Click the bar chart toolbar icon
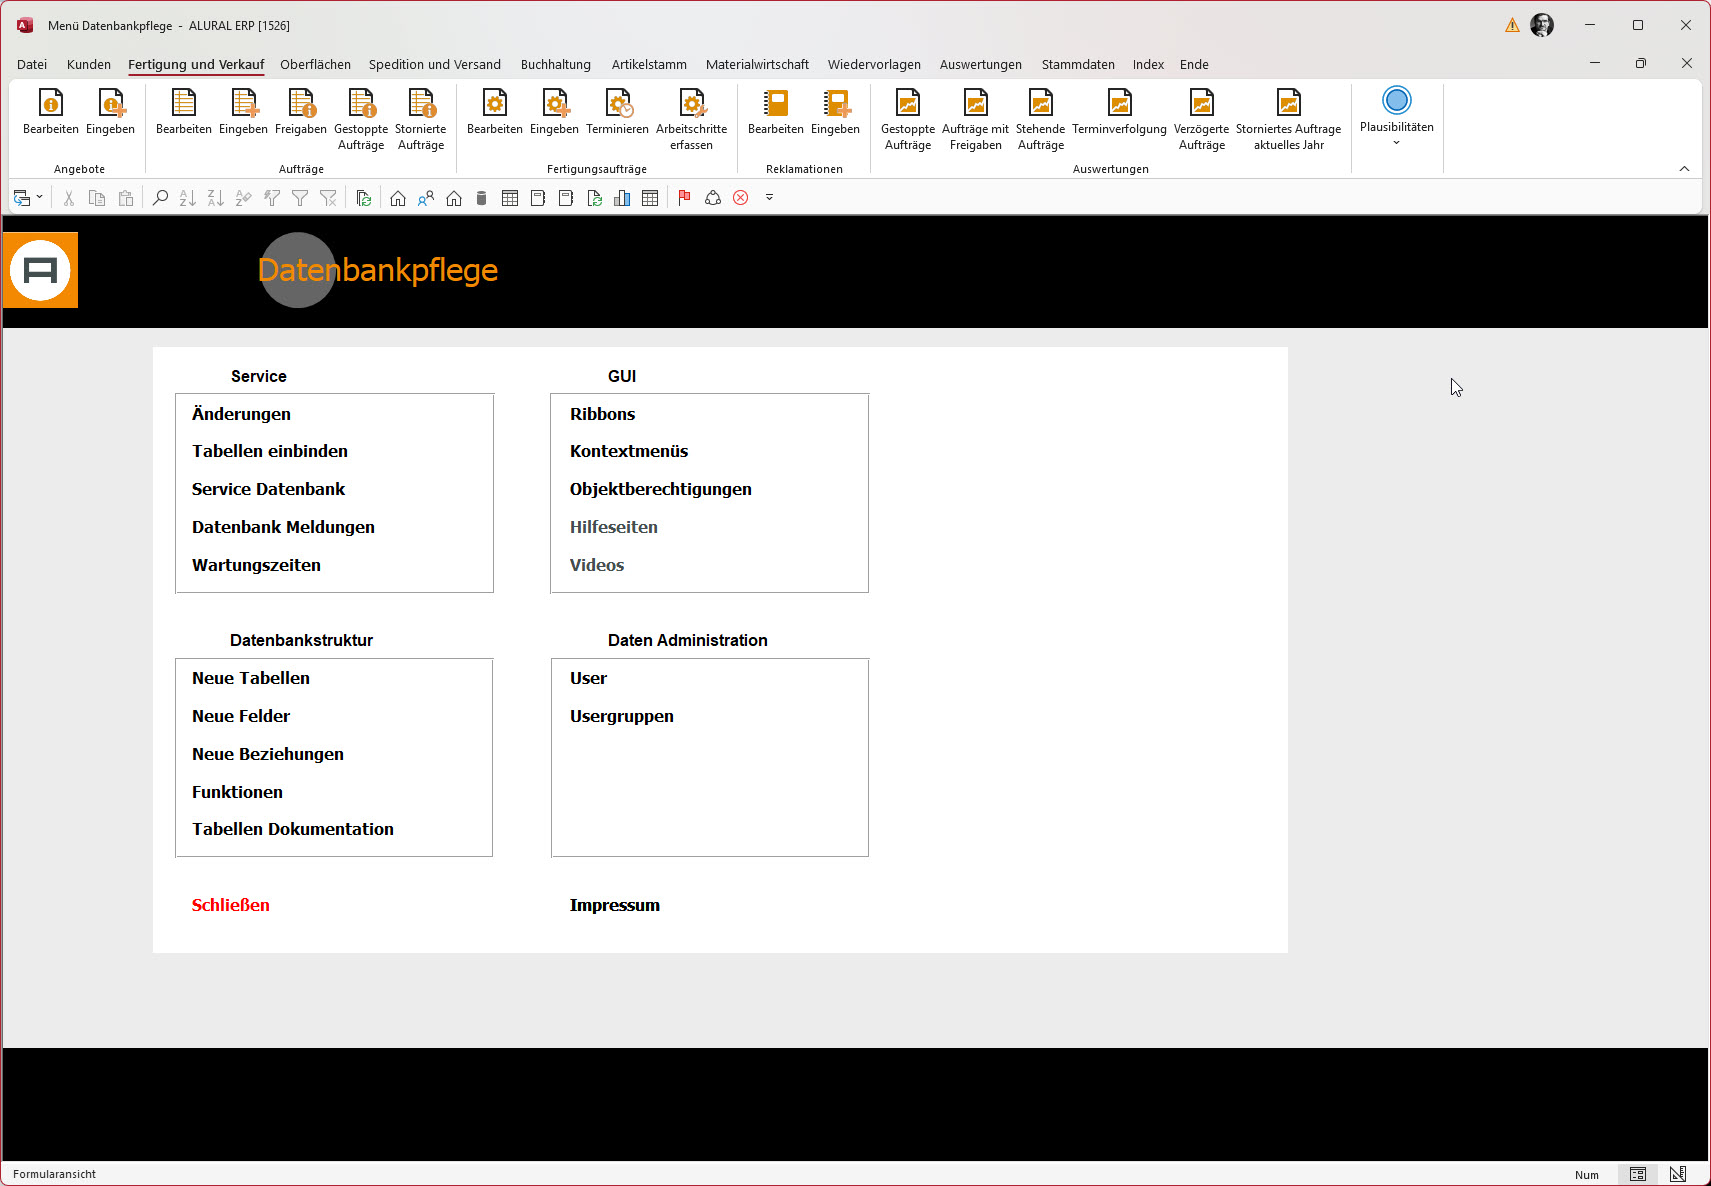The height and width of the screenshot is (1186, 1711). pos(622,198)
